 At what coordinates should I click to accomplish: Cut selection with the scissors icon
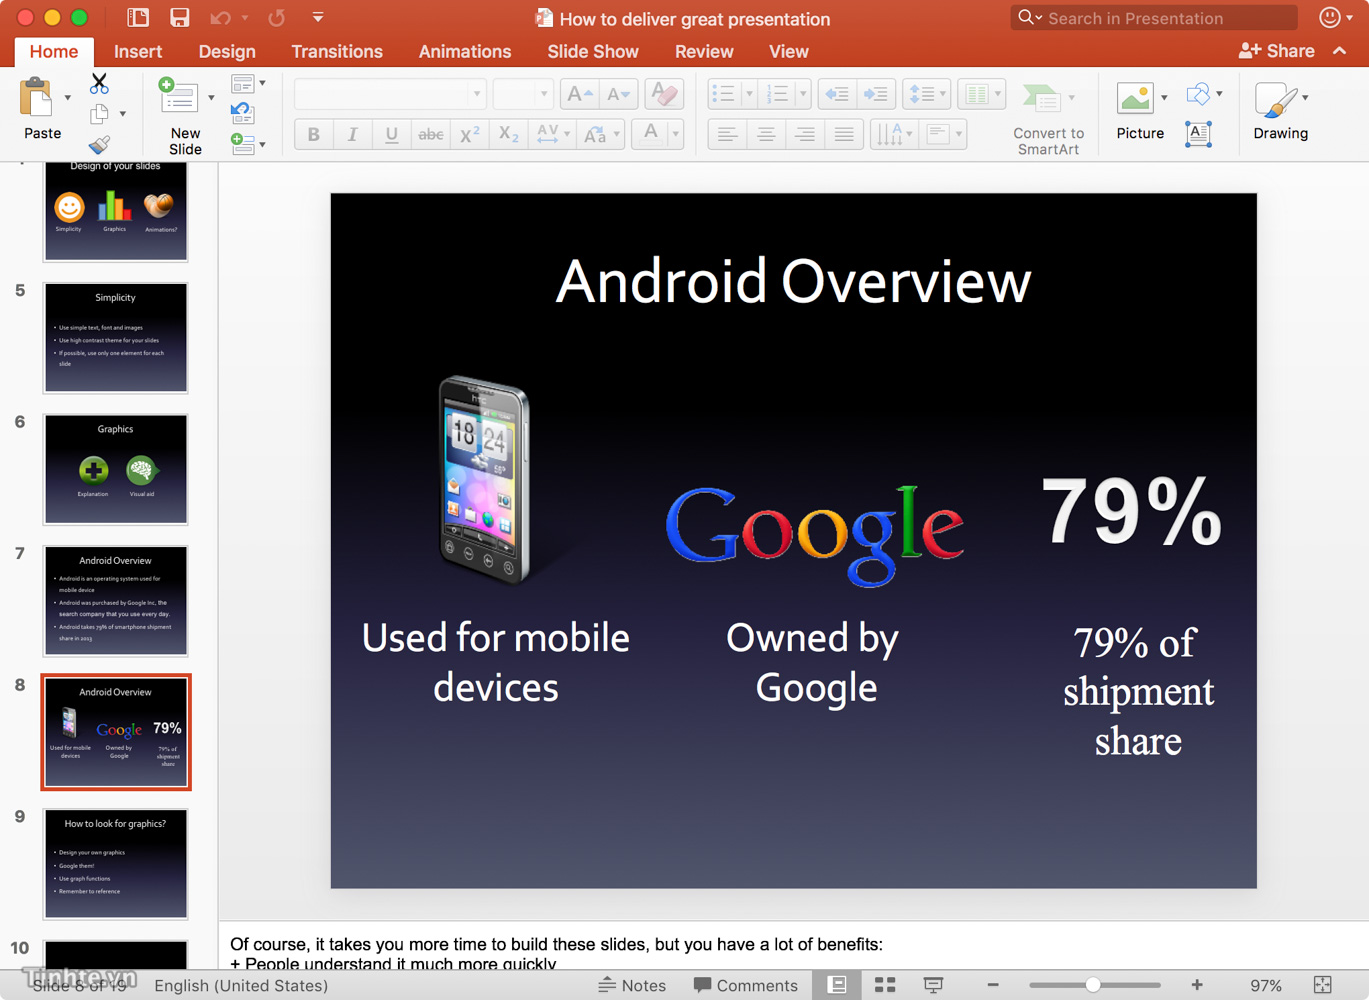point(99,84)
